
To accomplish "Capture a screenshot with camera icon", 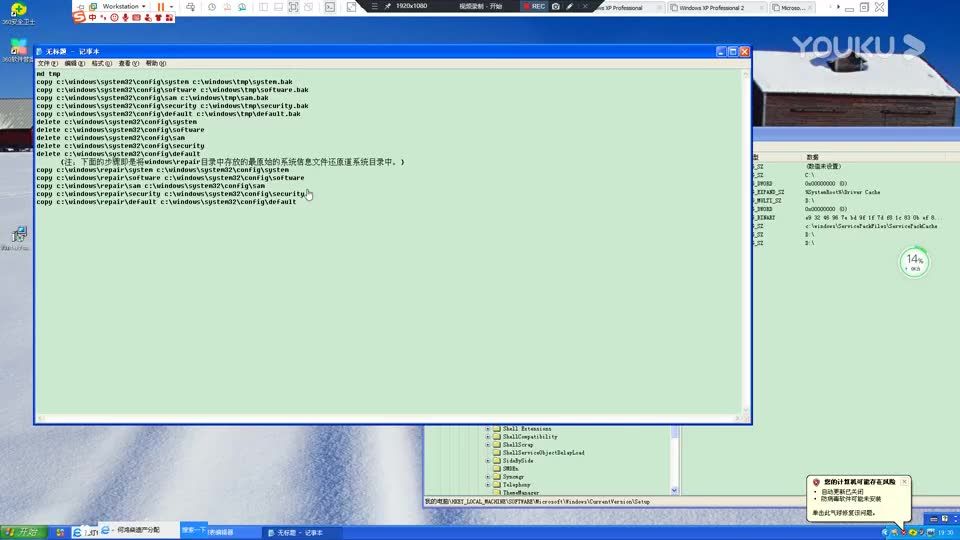I will pyautogui.click(x=555, y=6).
